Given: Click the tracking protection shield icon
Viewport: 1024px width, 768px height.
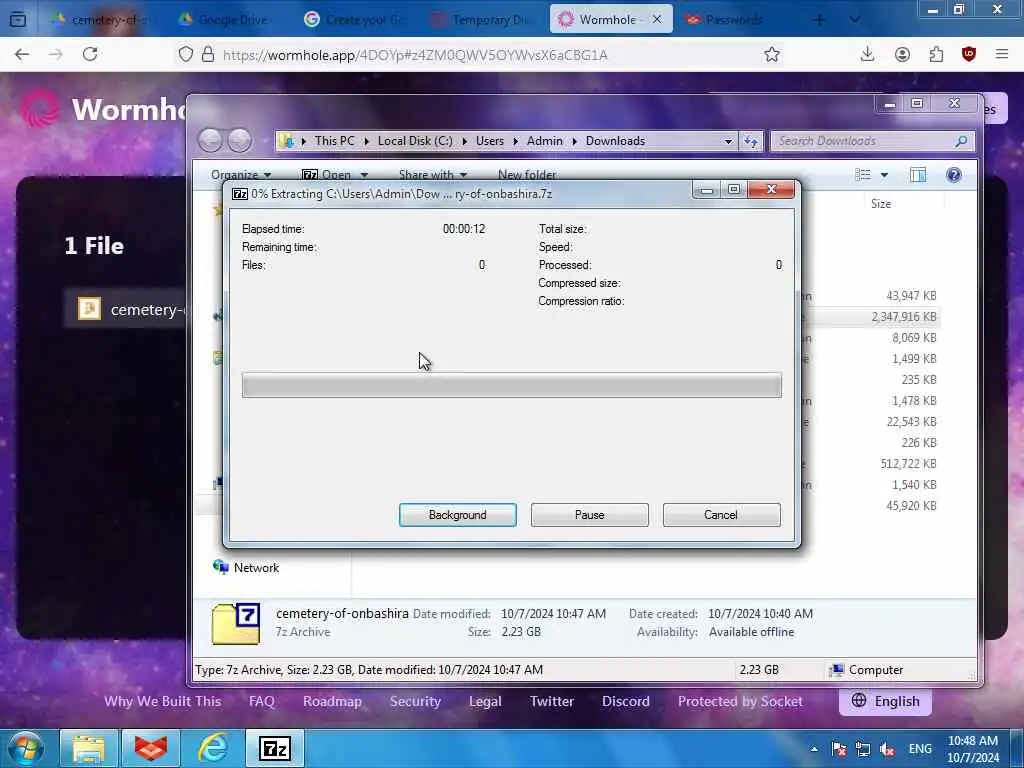Looking at the screenshot, I should pyautogui.click(x=185, y=54).
